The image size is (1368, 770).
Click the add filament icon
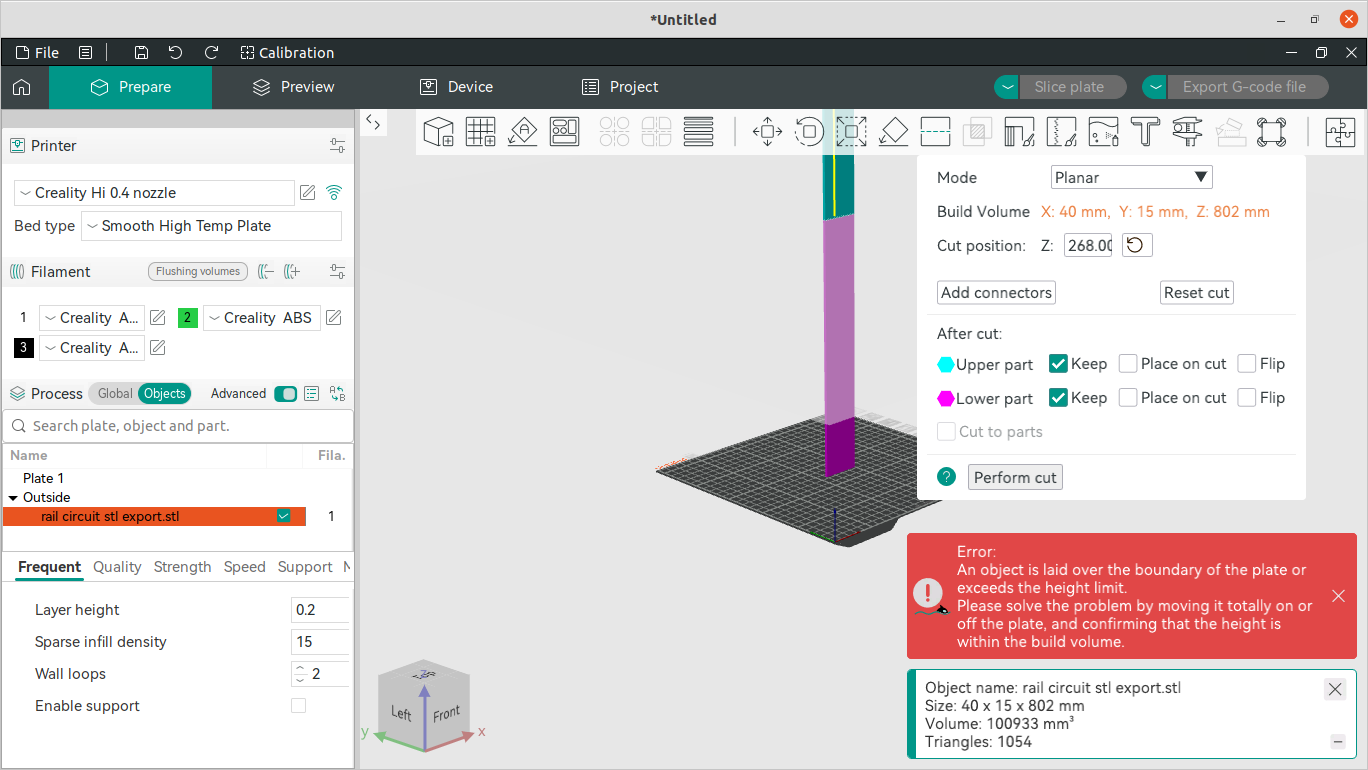292,271
